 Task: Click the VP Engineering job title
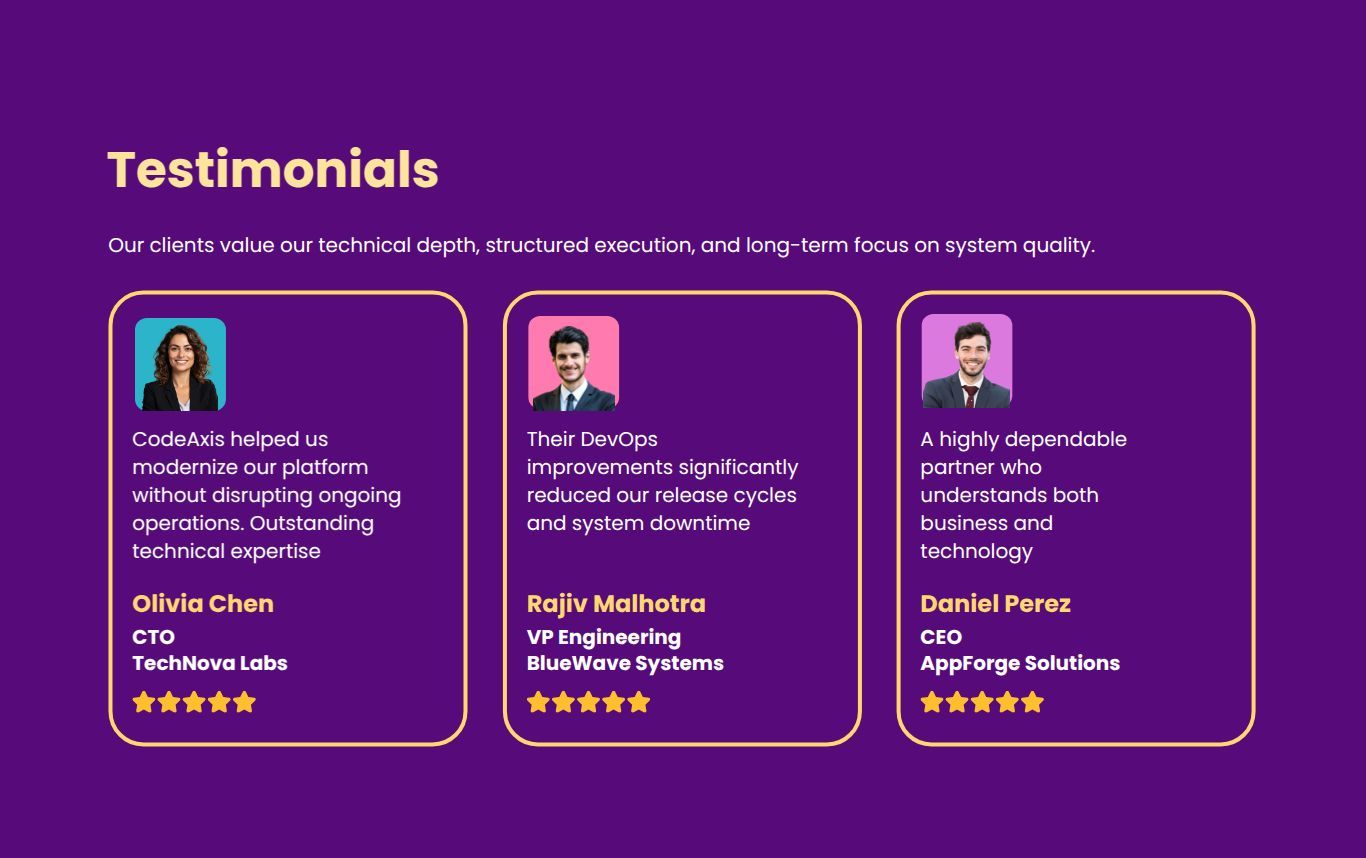(604, 637)
